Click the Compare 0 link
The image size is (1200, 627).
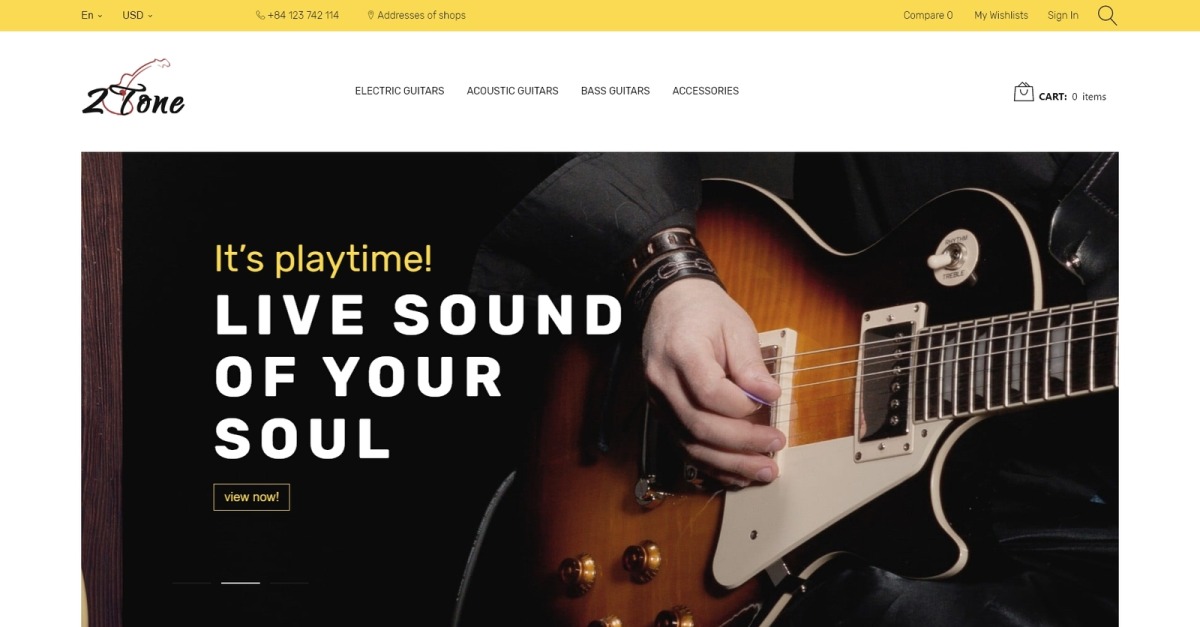point(928,15)
